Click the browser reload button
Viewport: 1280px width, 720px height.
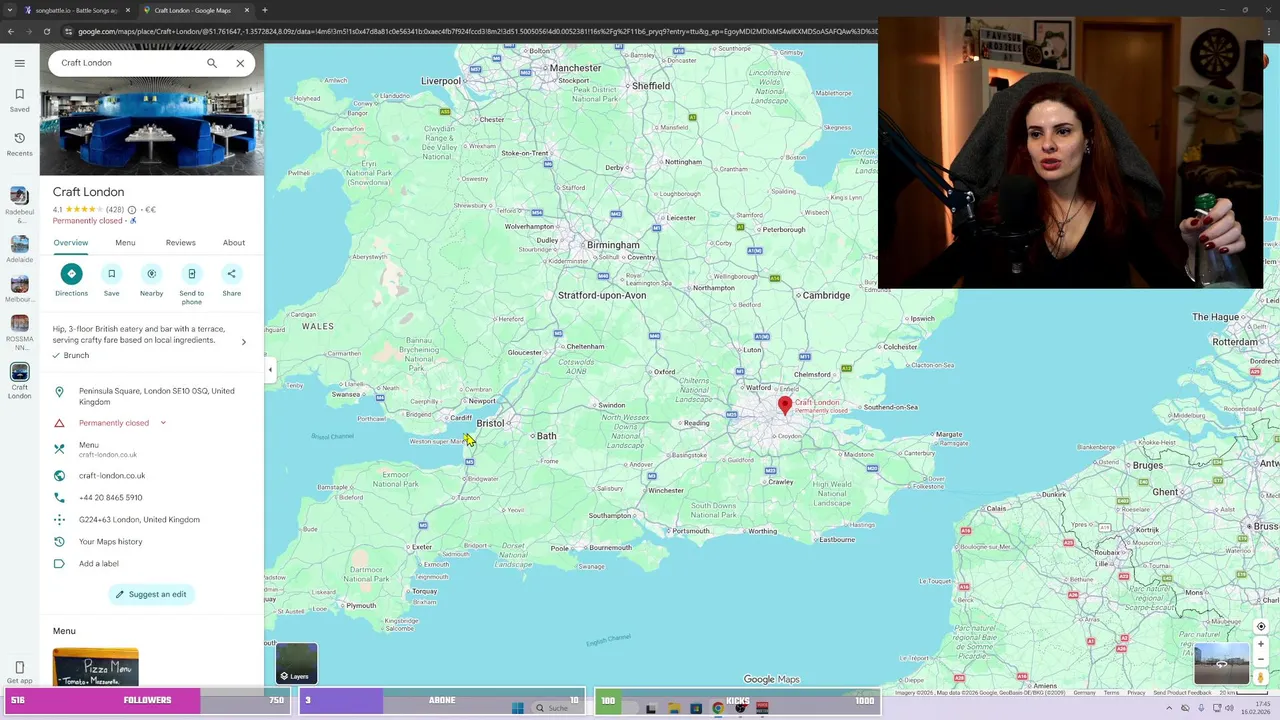(x=46, y=31)
